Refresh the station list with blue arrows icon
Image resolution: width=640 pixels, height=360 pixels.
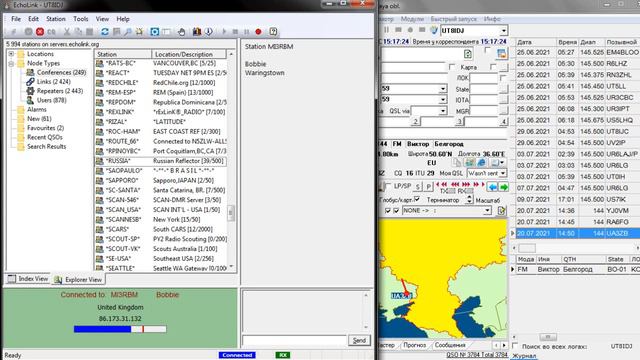point(105,31)
